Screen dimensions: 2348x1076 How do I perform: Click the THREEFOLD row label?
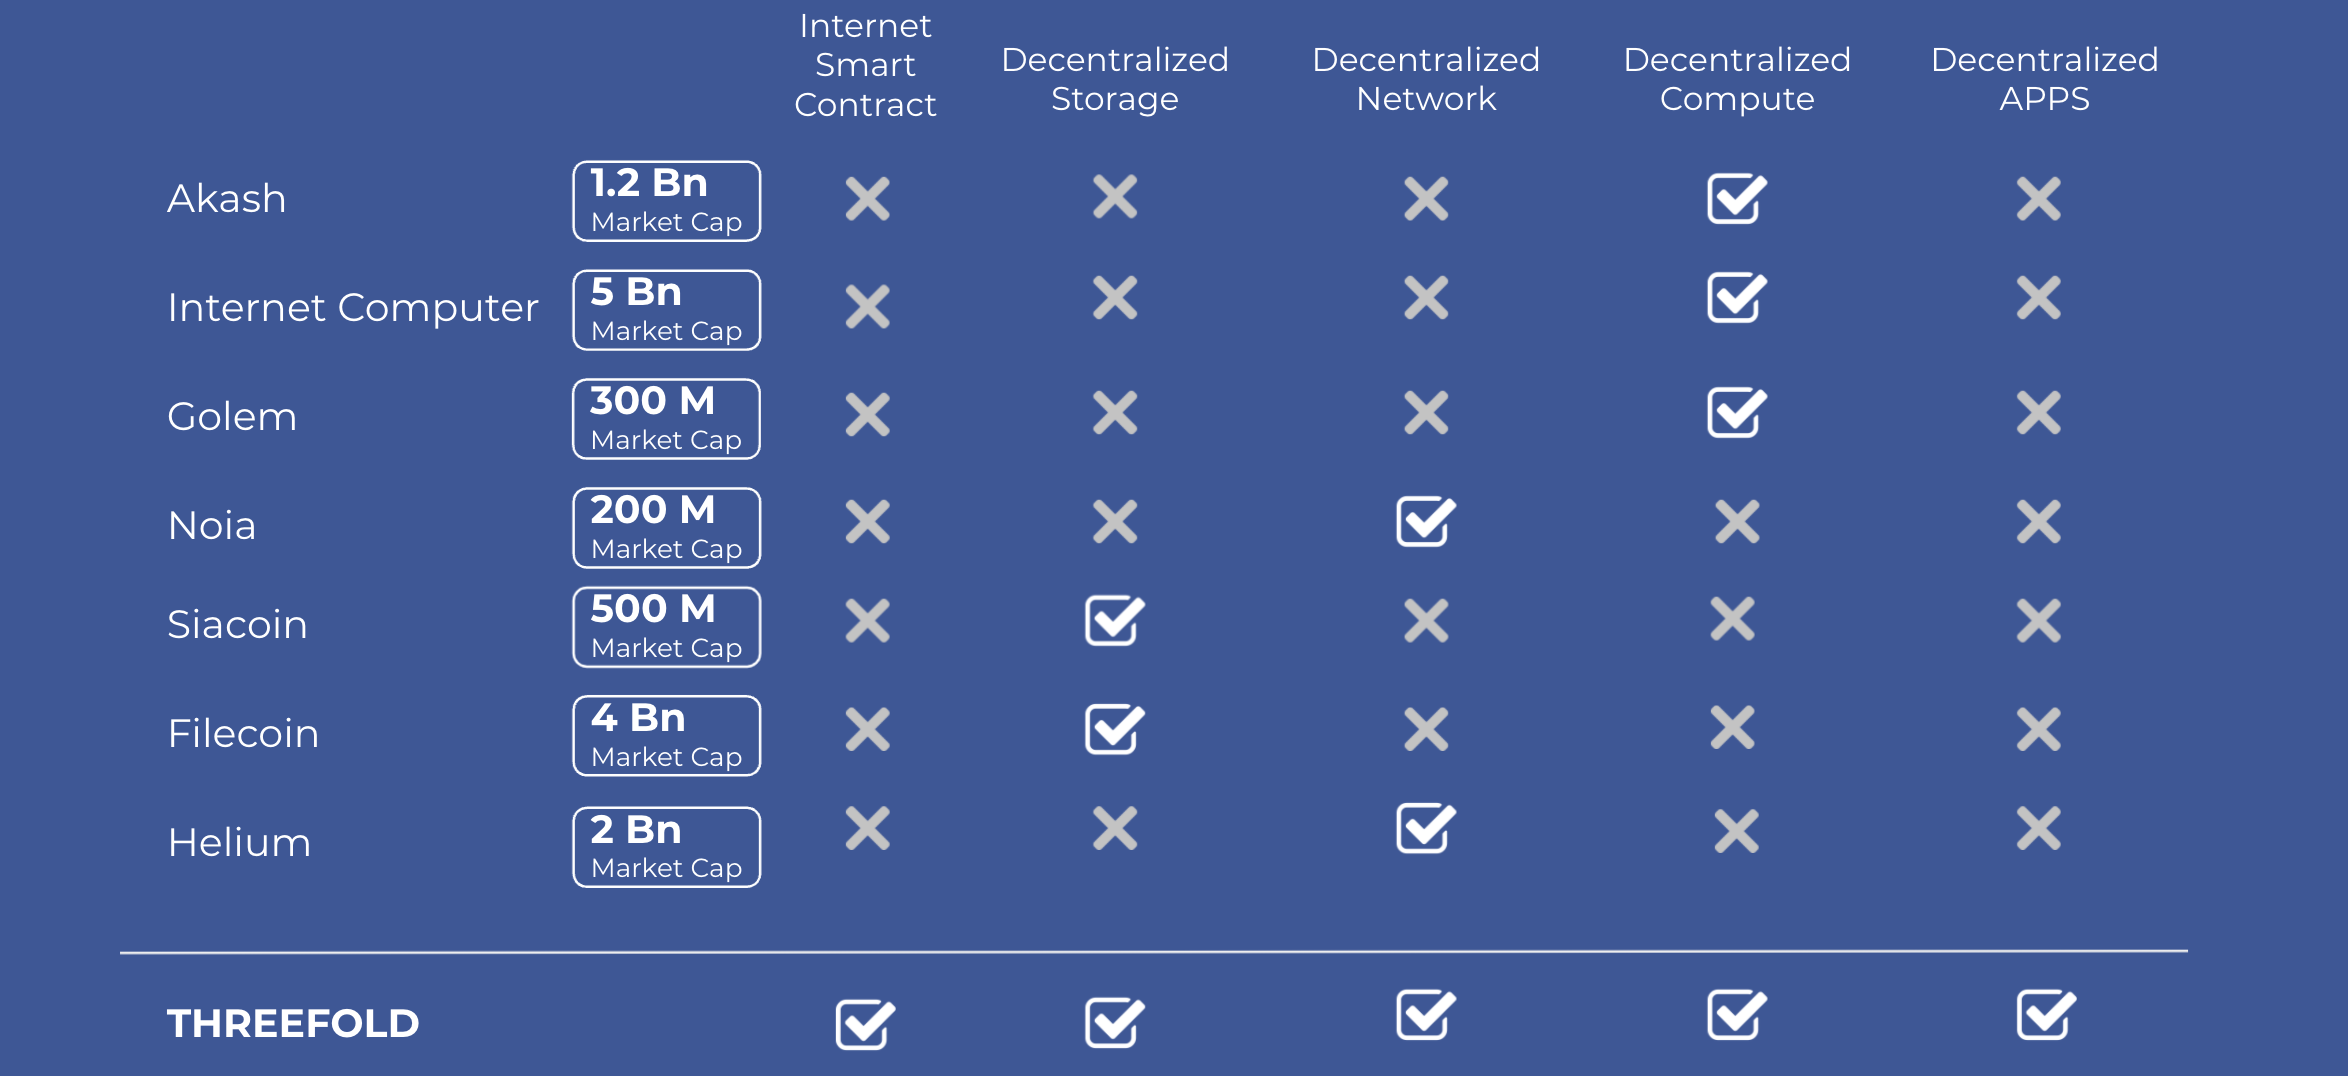pyautogui.click(x=293, y=1023)
